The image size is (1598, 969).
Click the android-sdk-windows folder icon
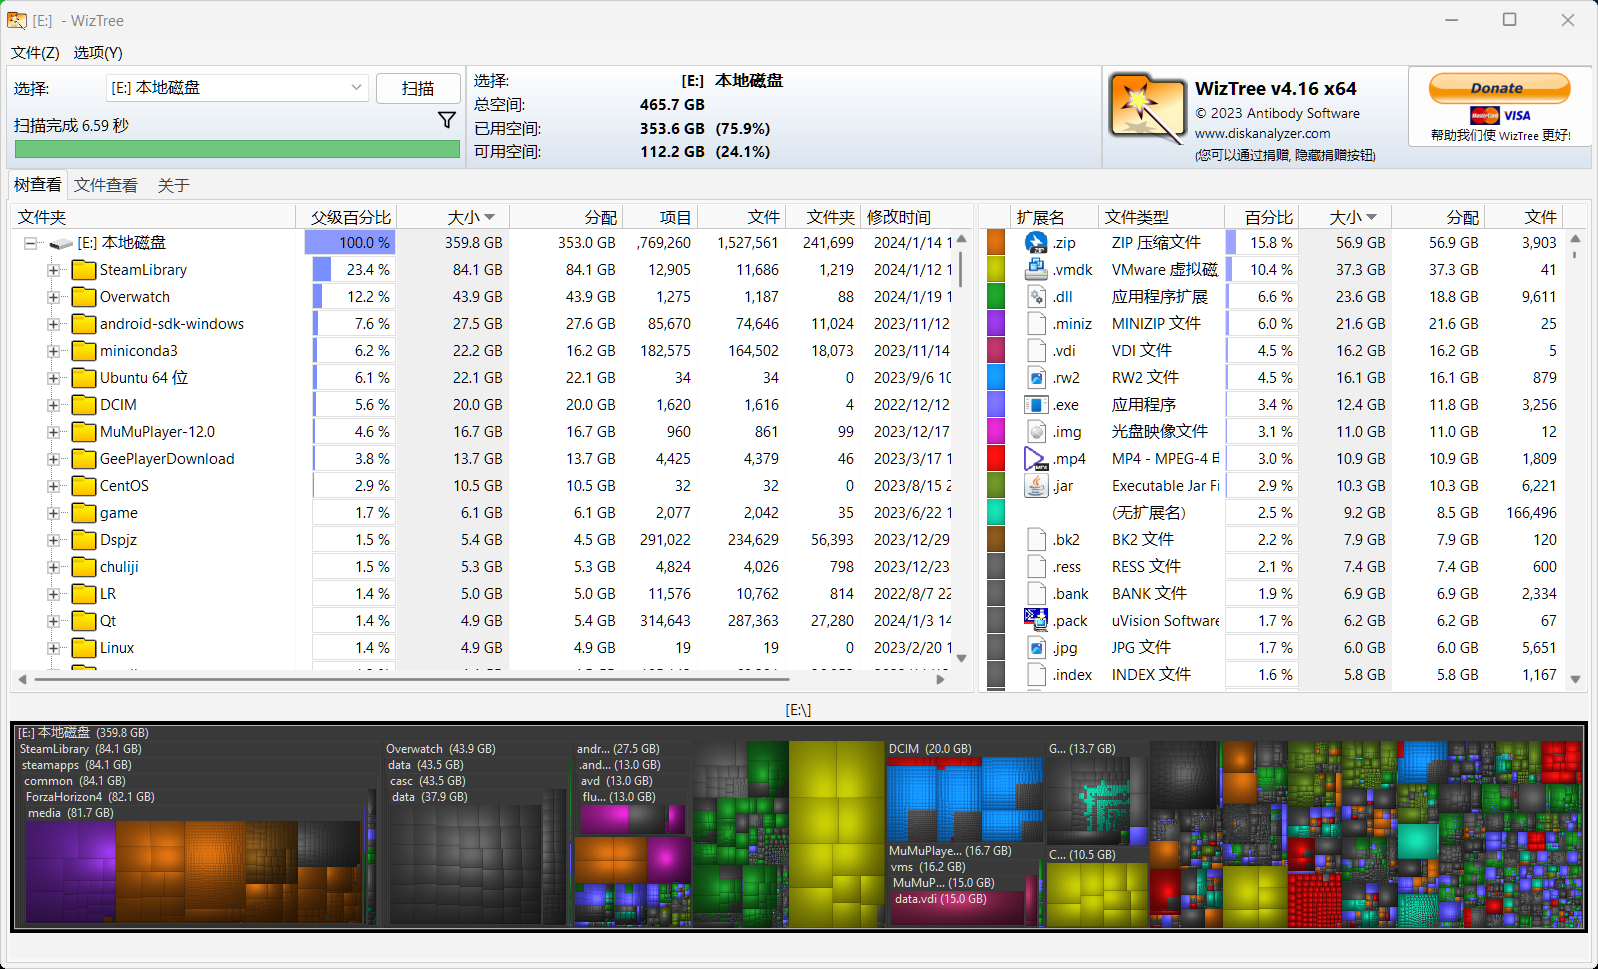[84, 324]
